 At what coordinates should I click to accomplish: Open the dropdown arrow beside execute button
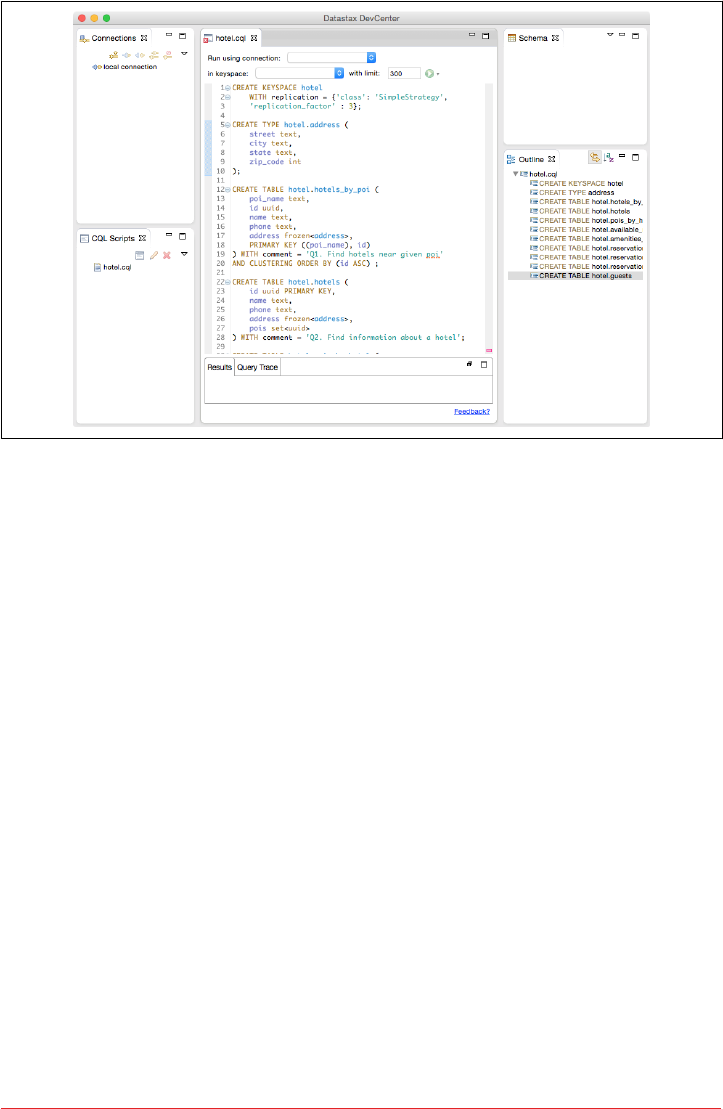439,74
